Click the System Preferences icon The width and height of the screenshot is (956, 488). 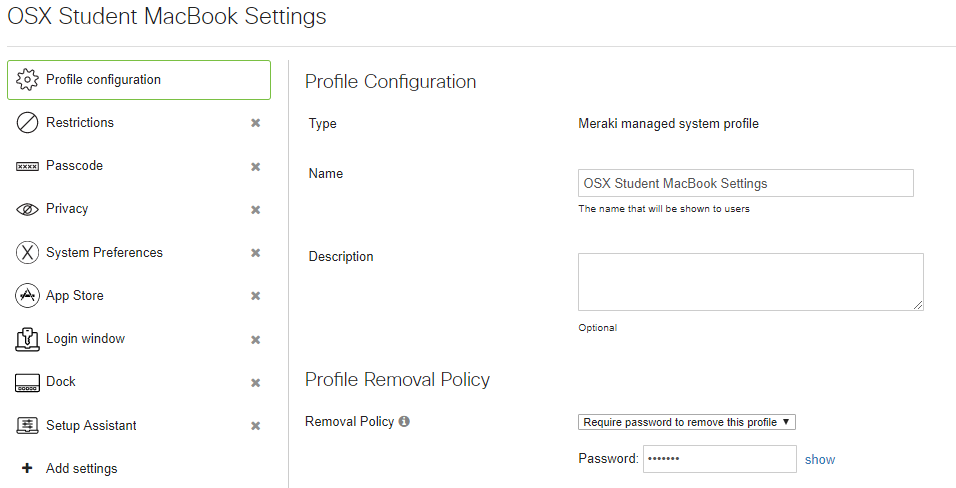click(x=28, y=253)
